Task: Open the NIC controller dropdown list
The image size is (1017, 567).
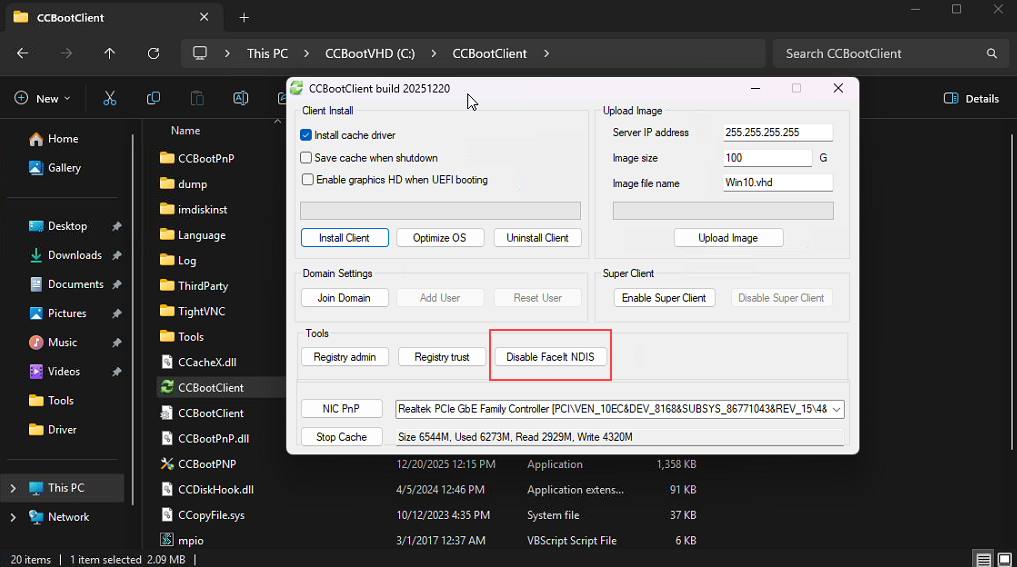Action: pos(836,409)
